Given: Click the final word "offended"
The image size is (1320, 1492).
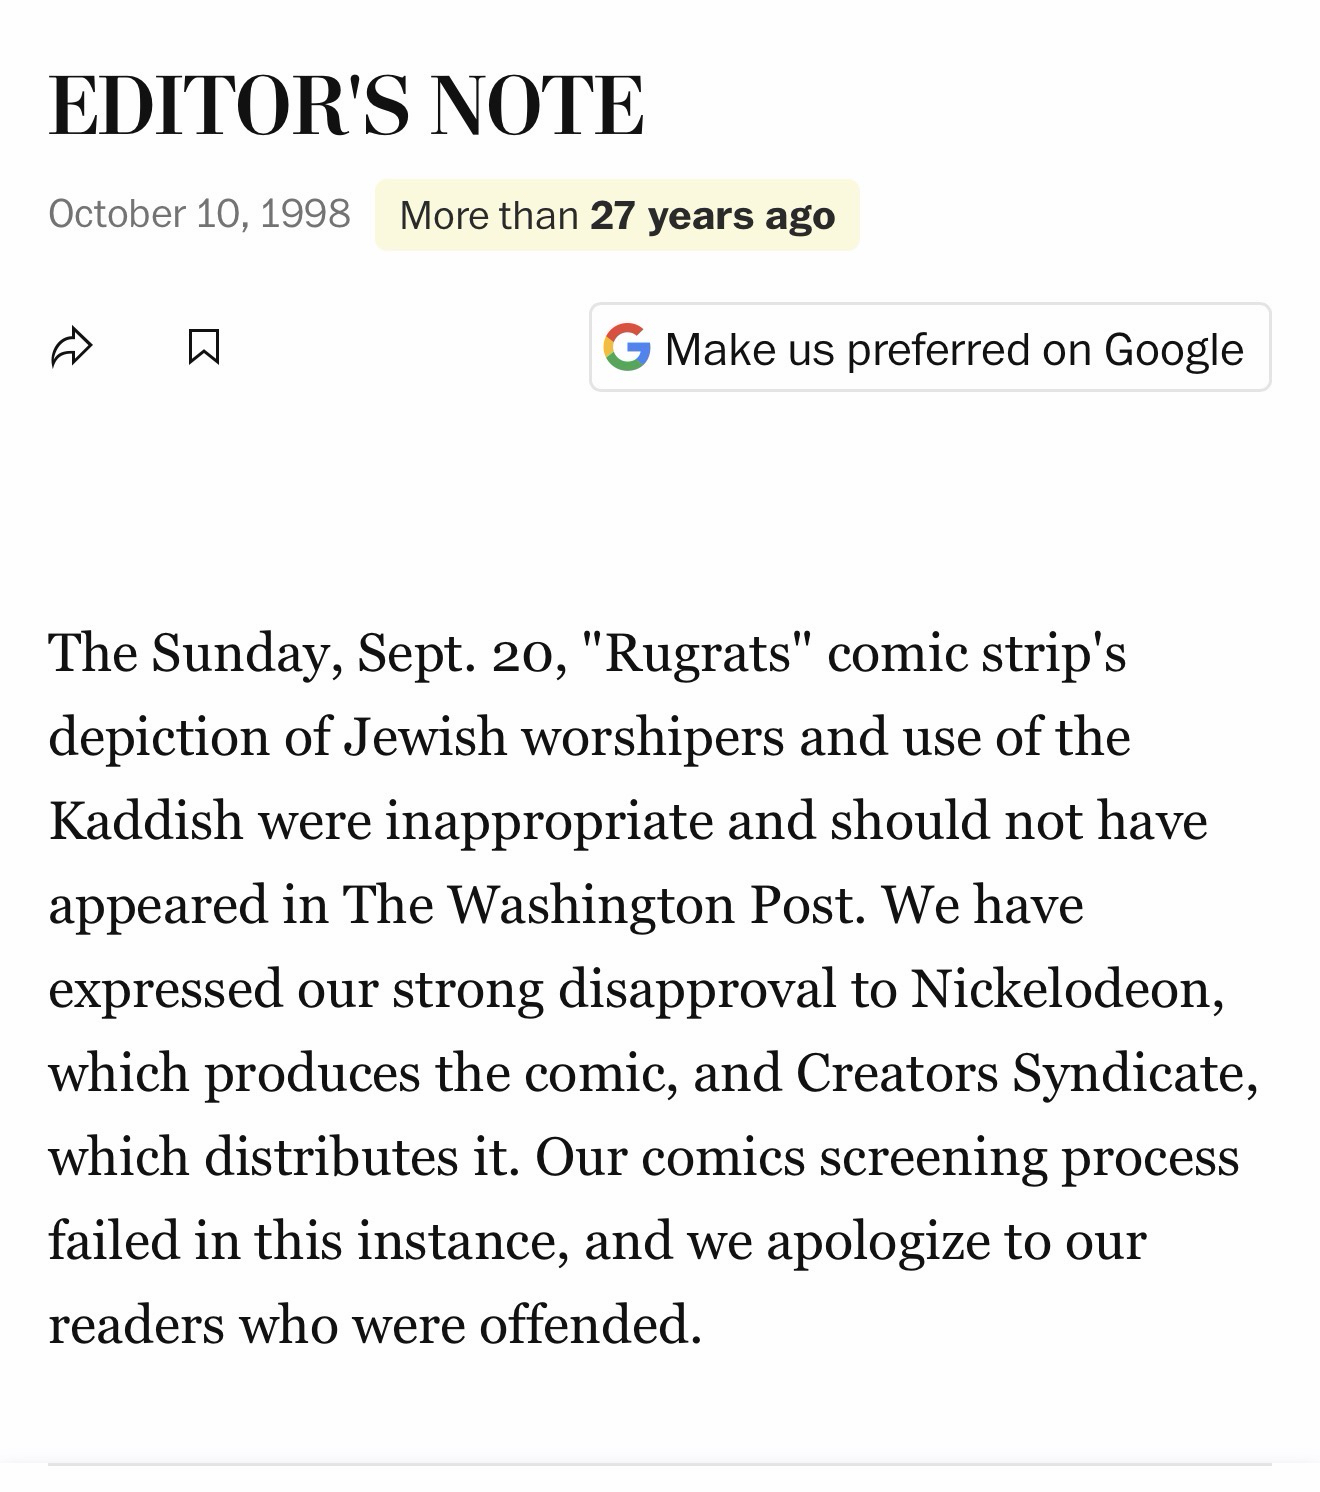Looking at the screenshot, I should (x=589, y=1326).
